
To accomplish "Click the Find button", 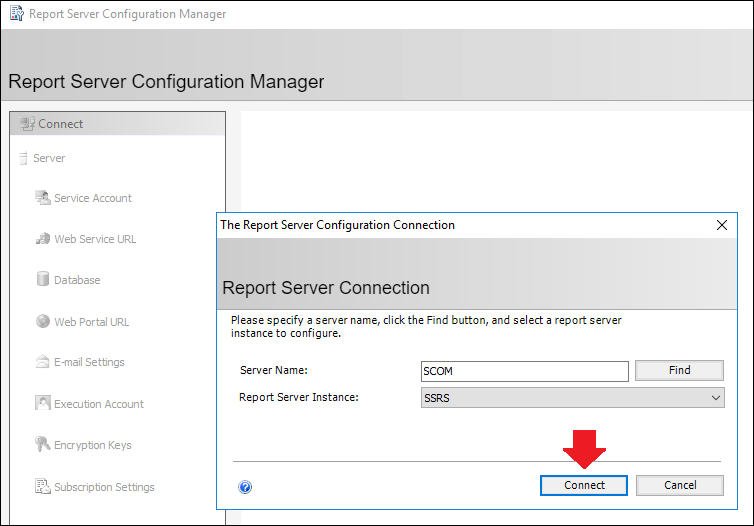I will (x=679, y=370).
